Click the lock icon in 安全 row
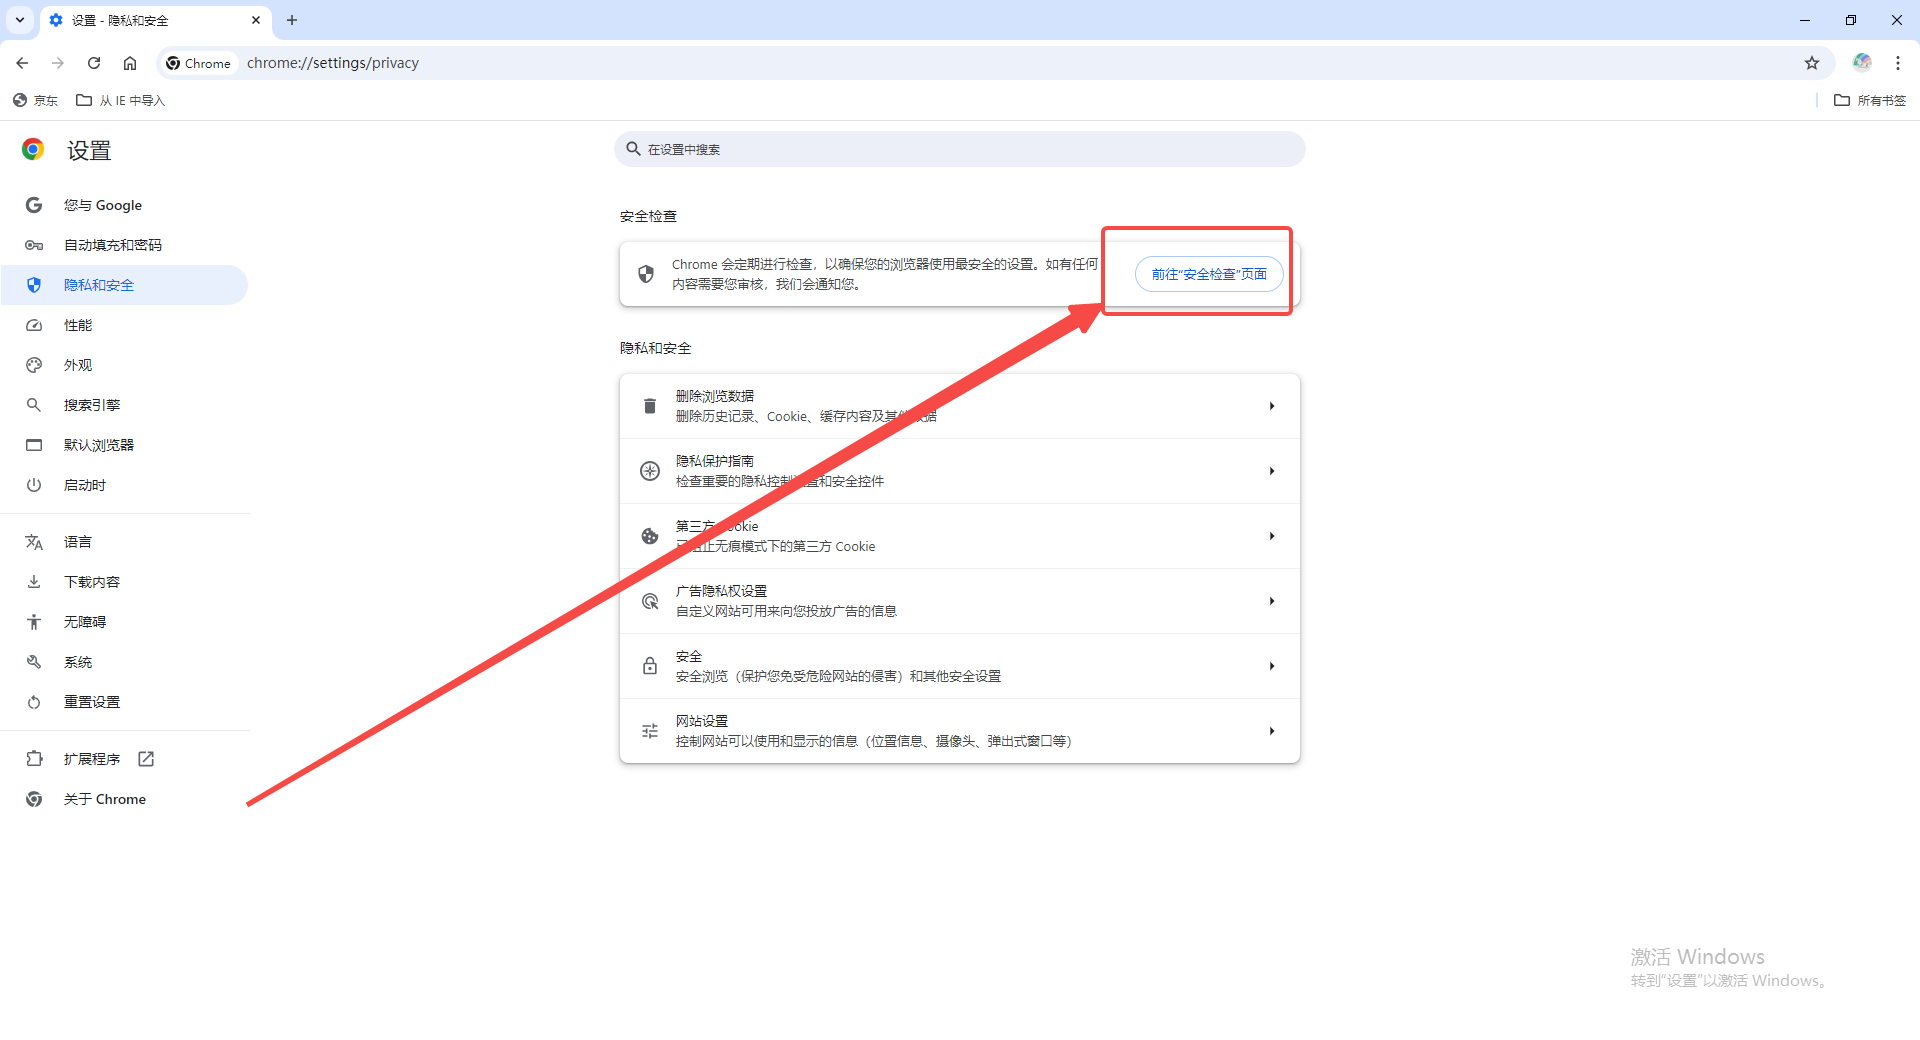 point(650,666)
